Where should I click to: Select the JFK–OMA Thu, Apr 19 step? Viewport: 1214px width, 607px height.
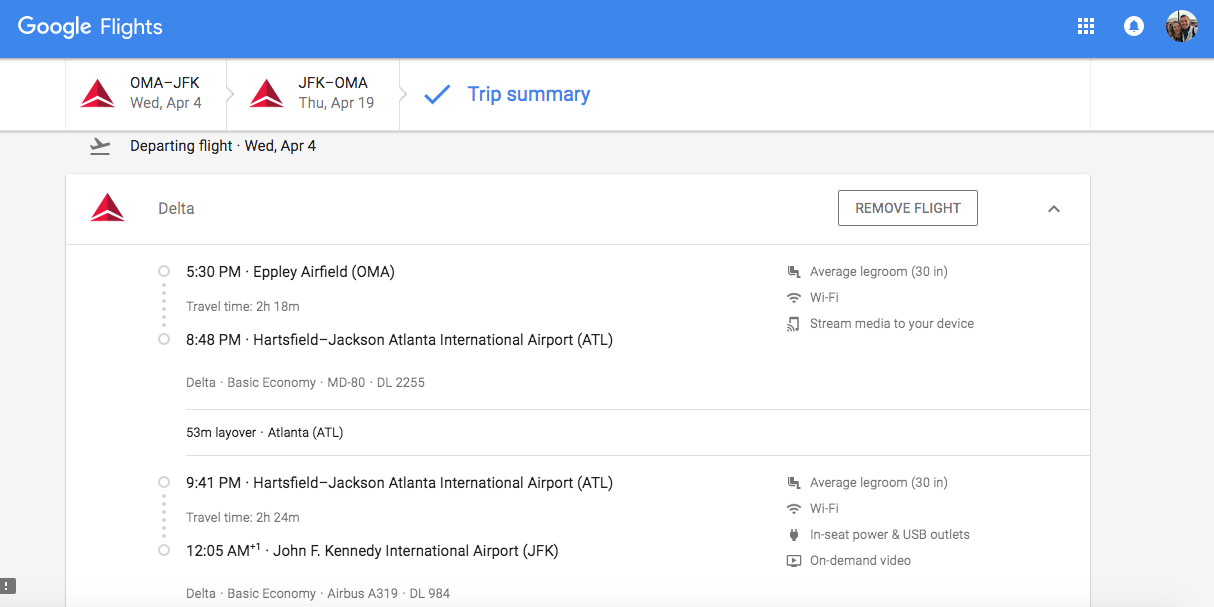click(x=313, y=94)
